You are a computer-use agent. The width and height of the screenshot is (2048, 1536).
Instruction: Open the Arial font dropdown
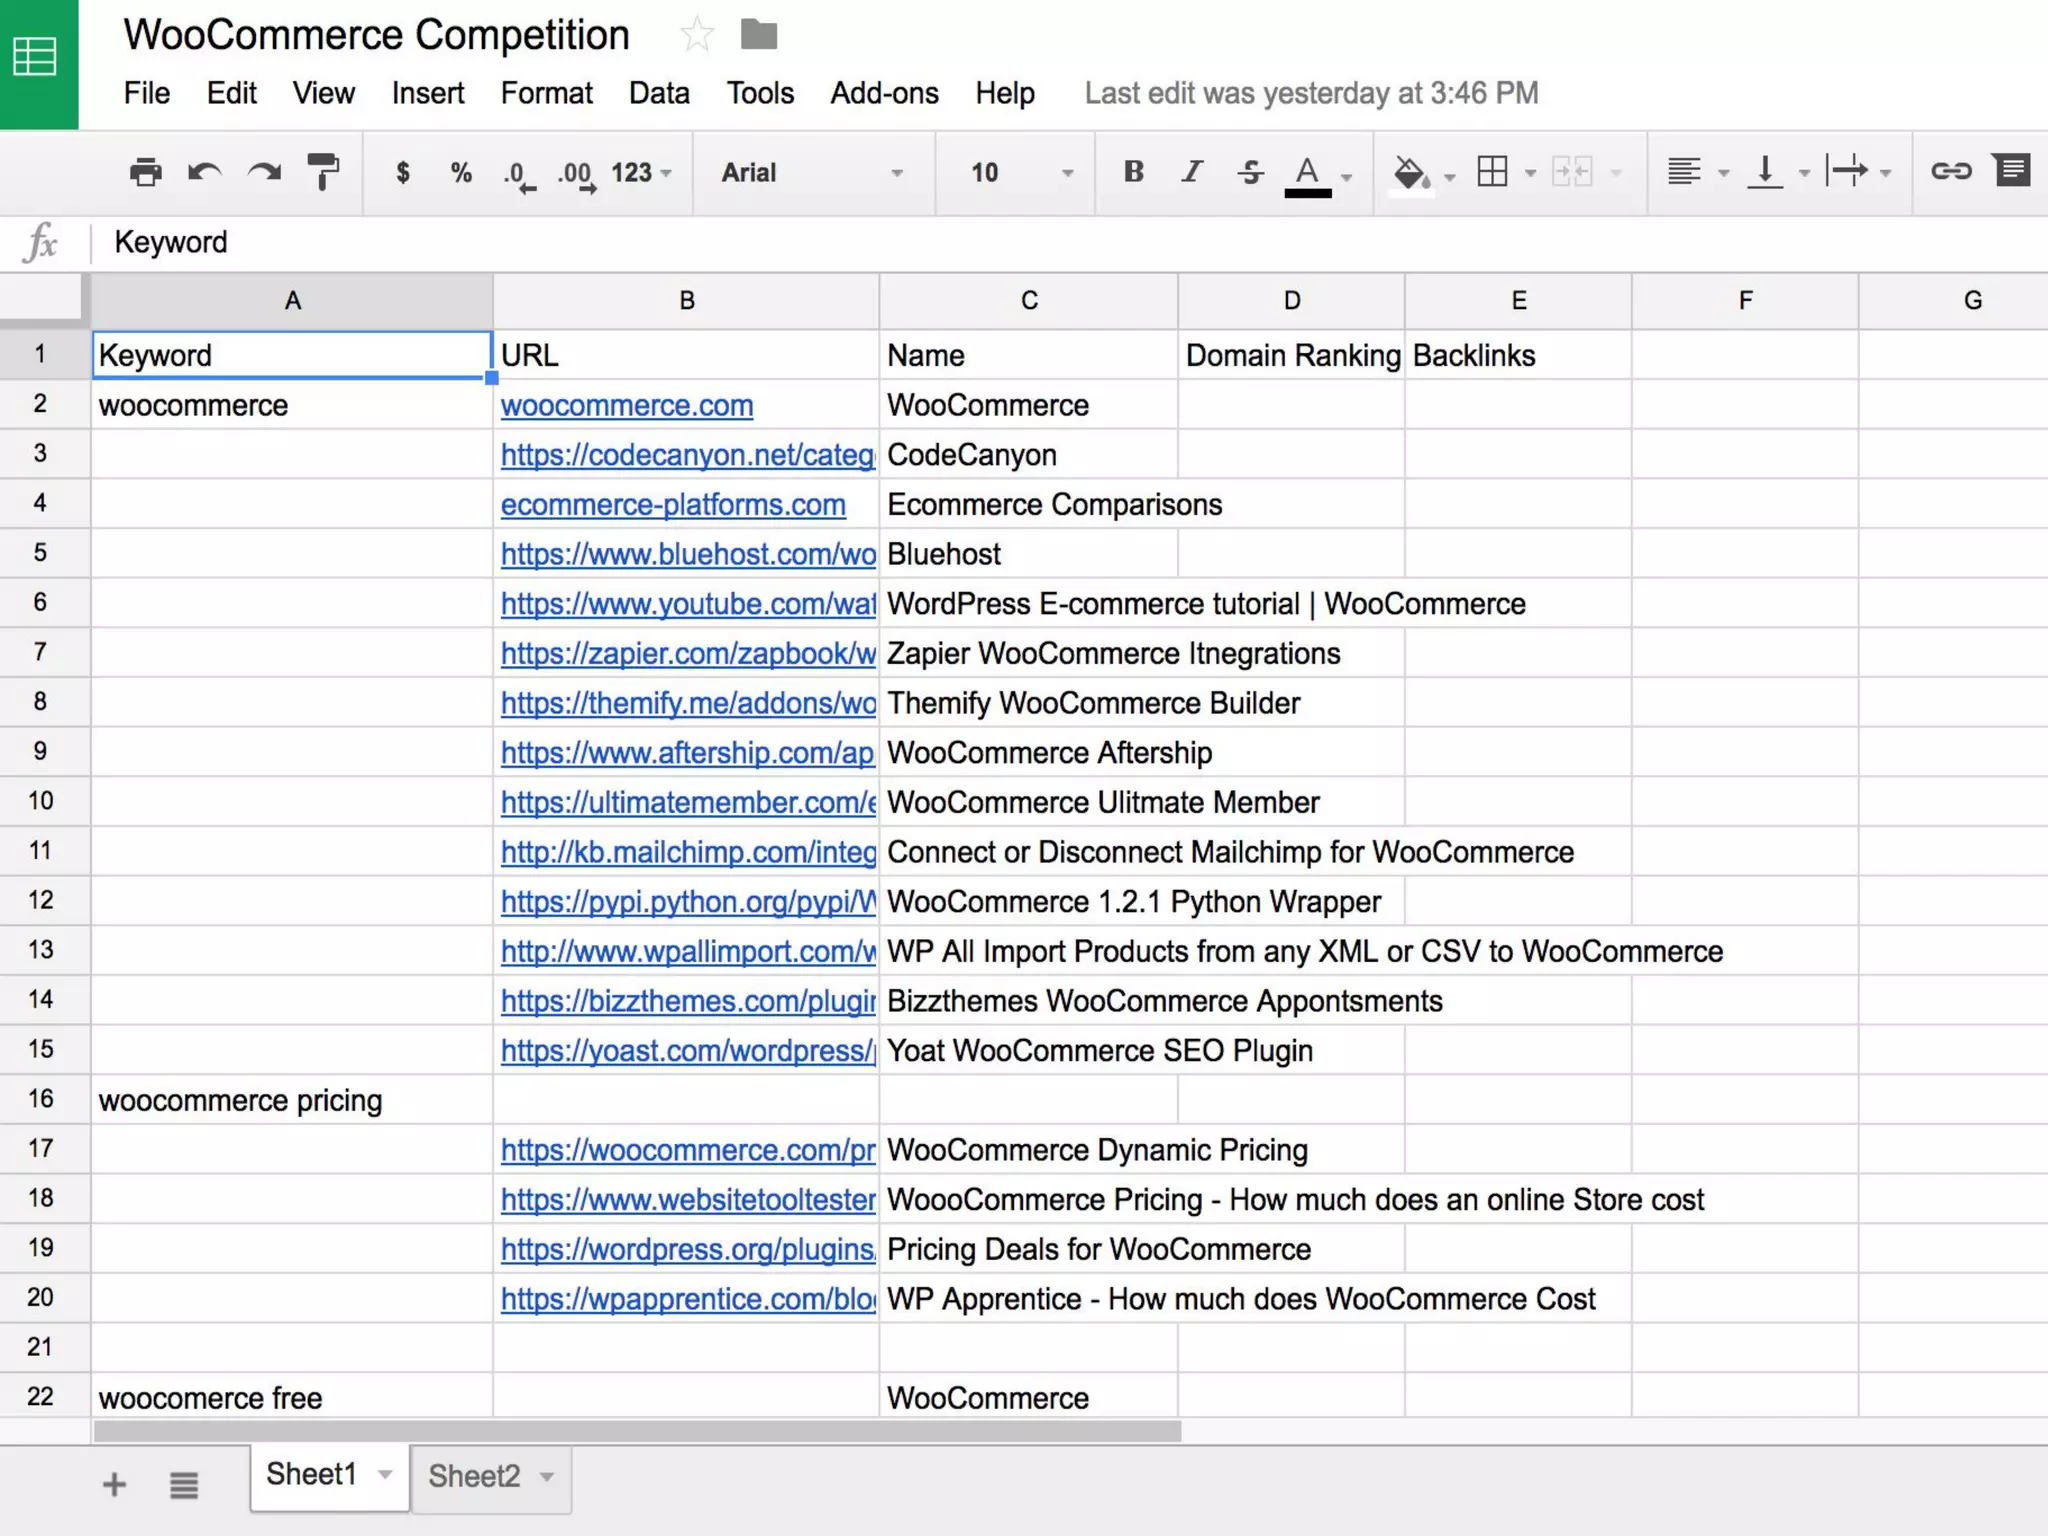(x=812, y=173)
